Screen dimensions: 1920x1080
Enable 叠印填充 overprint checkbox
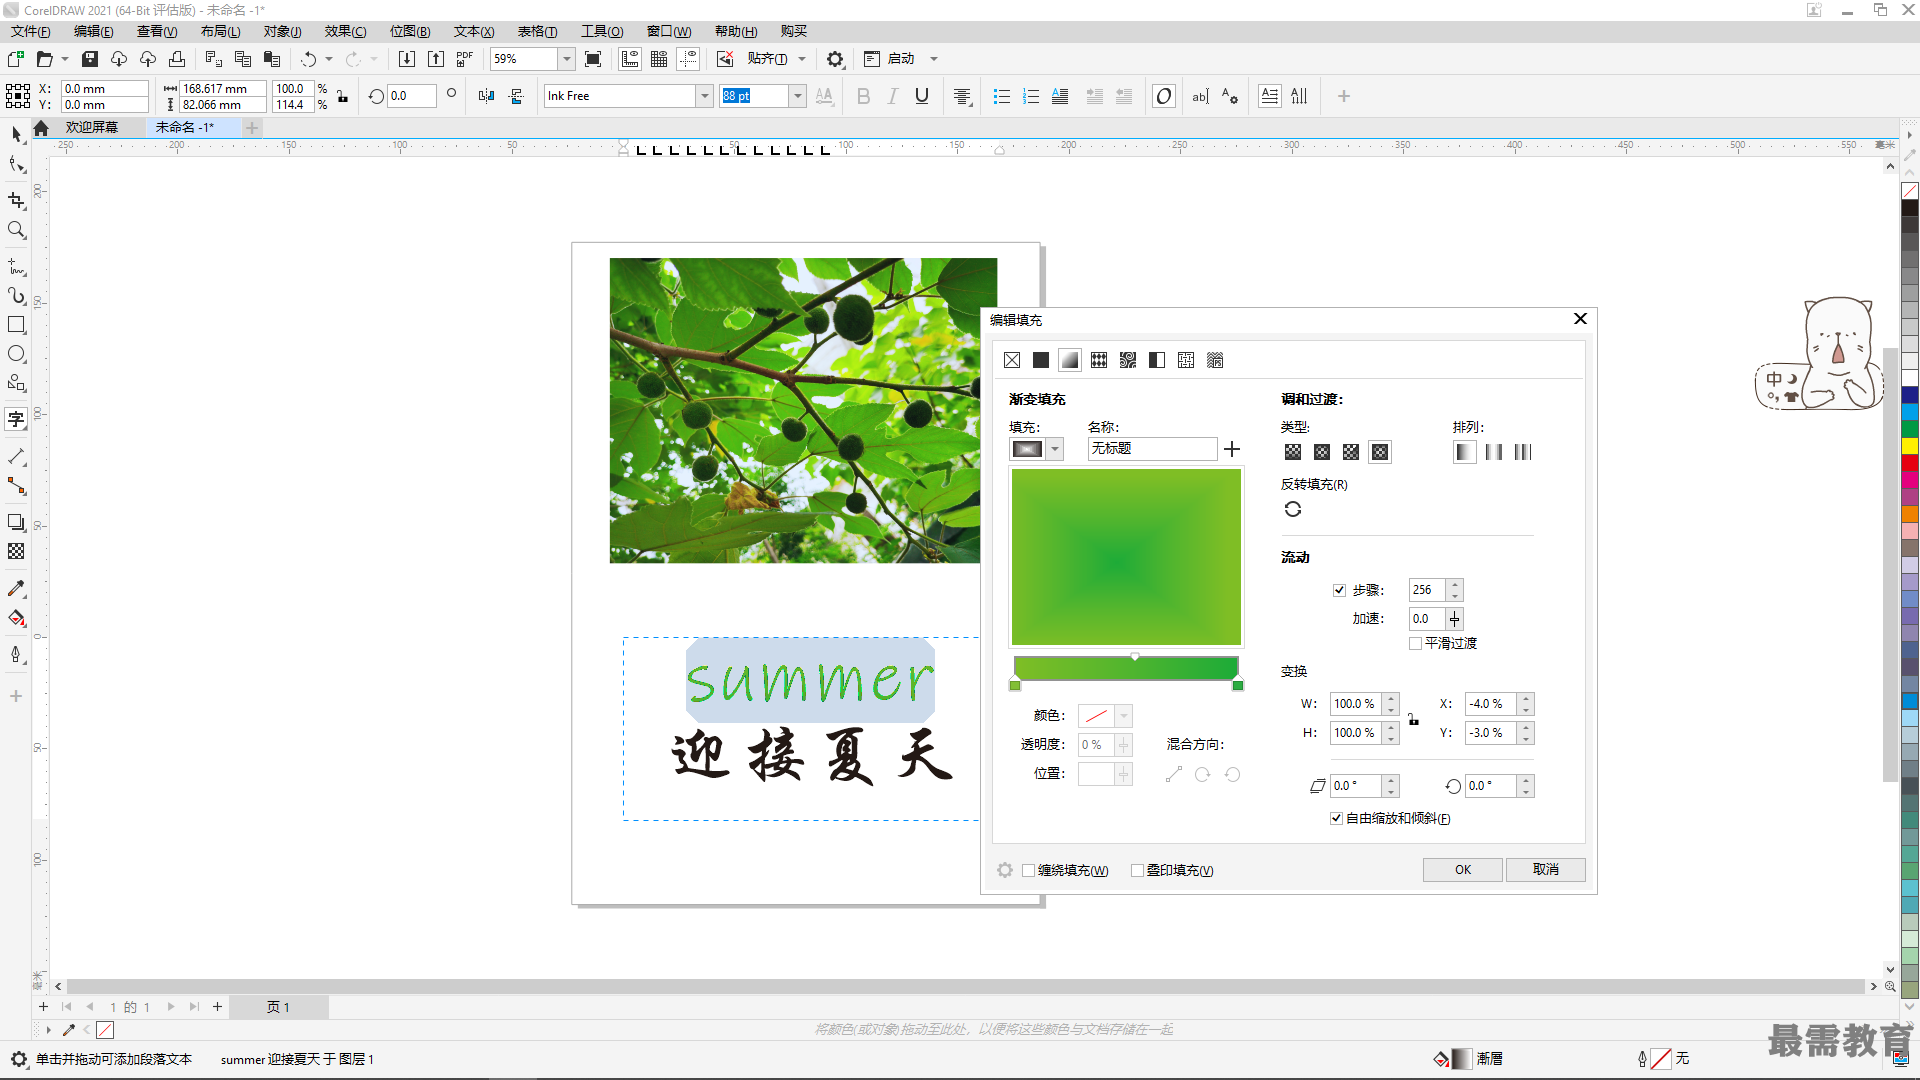pos(1137,870)
